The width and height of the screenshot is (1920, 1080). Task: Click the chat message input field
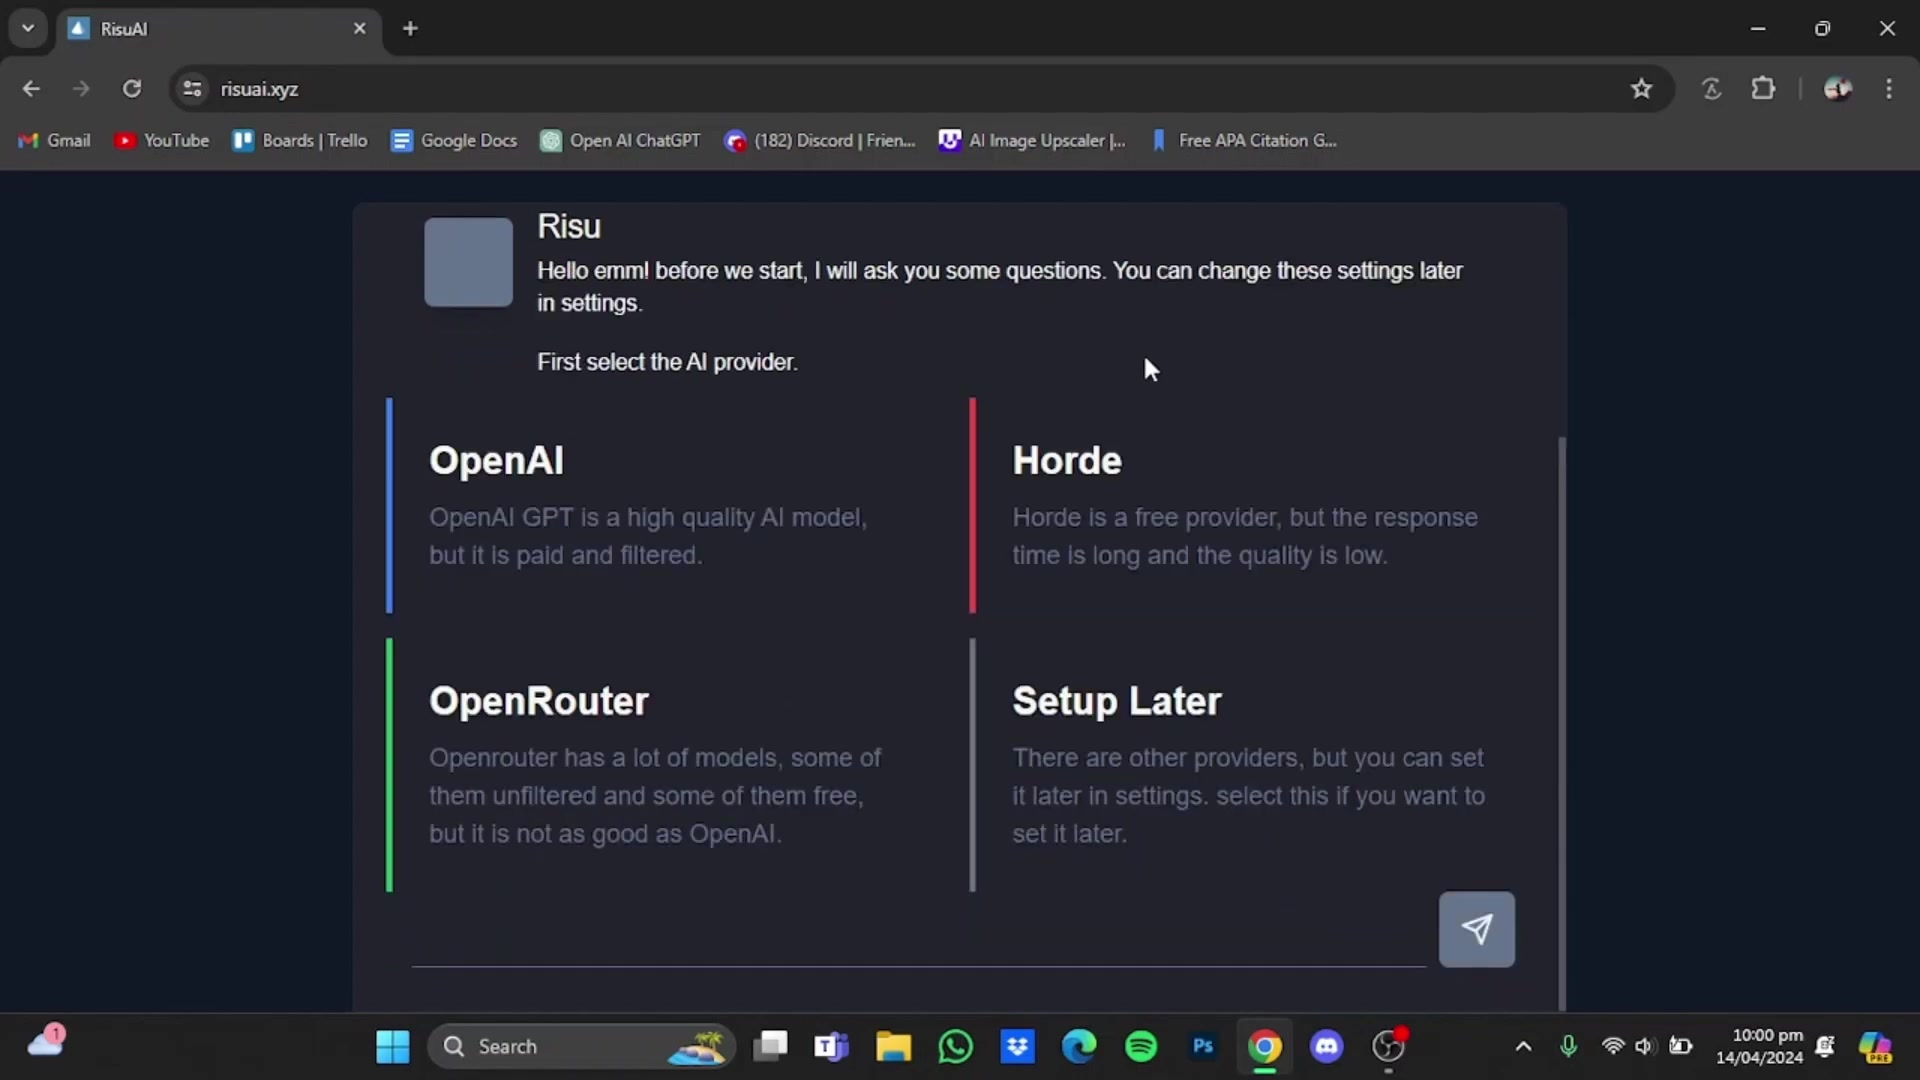pyautogui.click(x=918, y=940)
